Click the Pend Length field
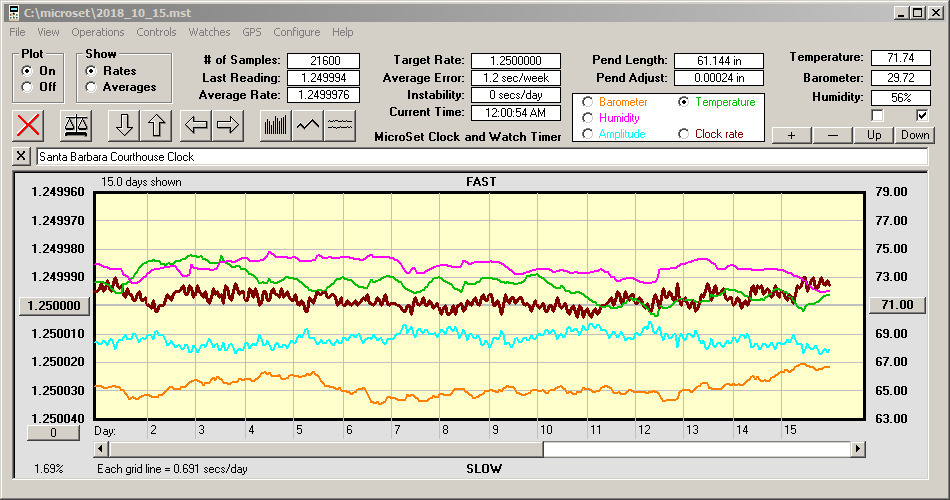The image size is (950, 500). [x=719, y=61]
